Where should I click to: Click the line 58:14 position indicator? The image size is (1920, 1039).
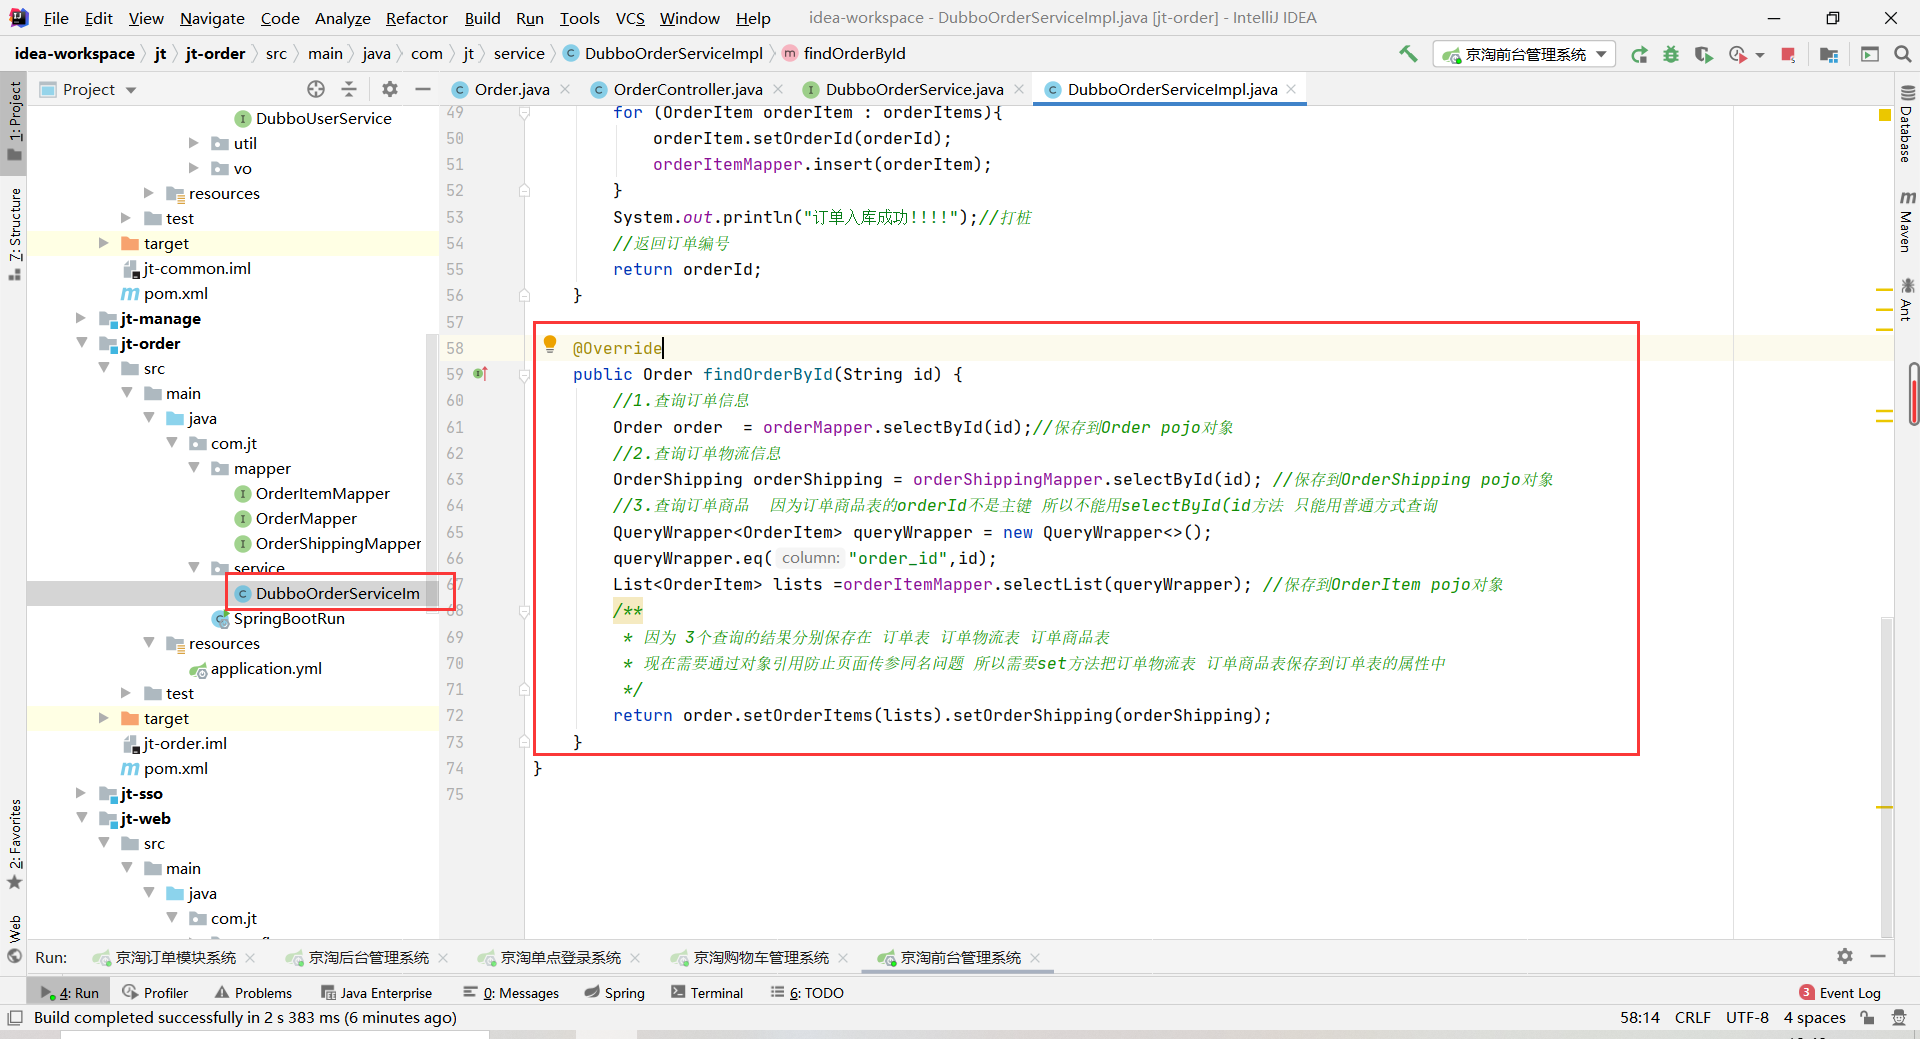click(x=1640, y=1018)
